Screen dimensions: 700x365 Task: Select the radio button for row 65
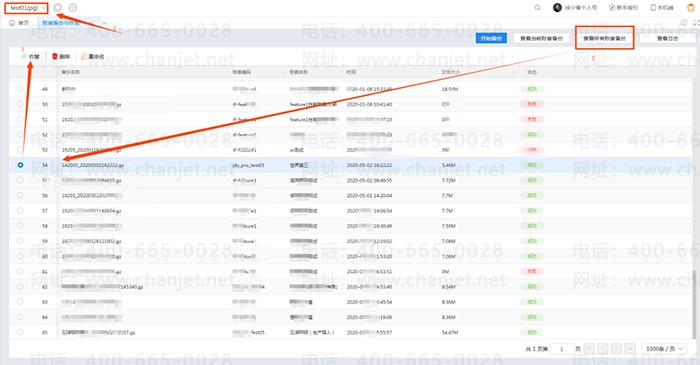tap(20, 332)
